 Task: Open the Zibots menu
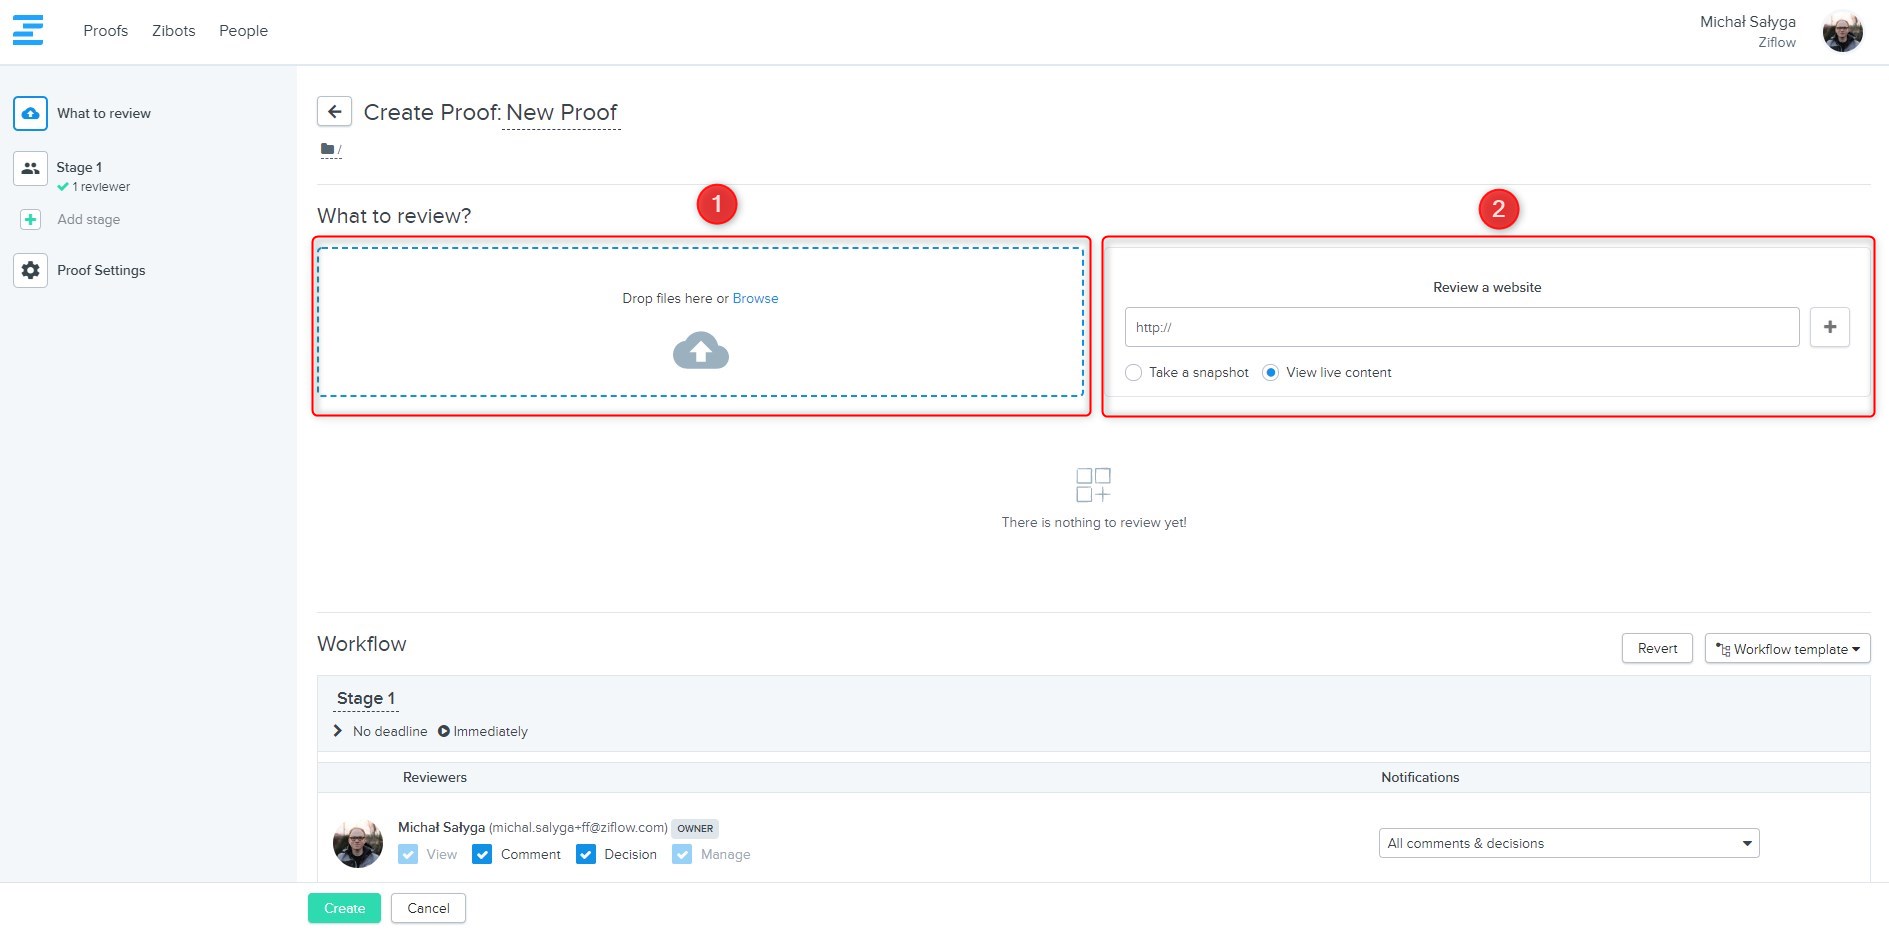coord(173,31)
